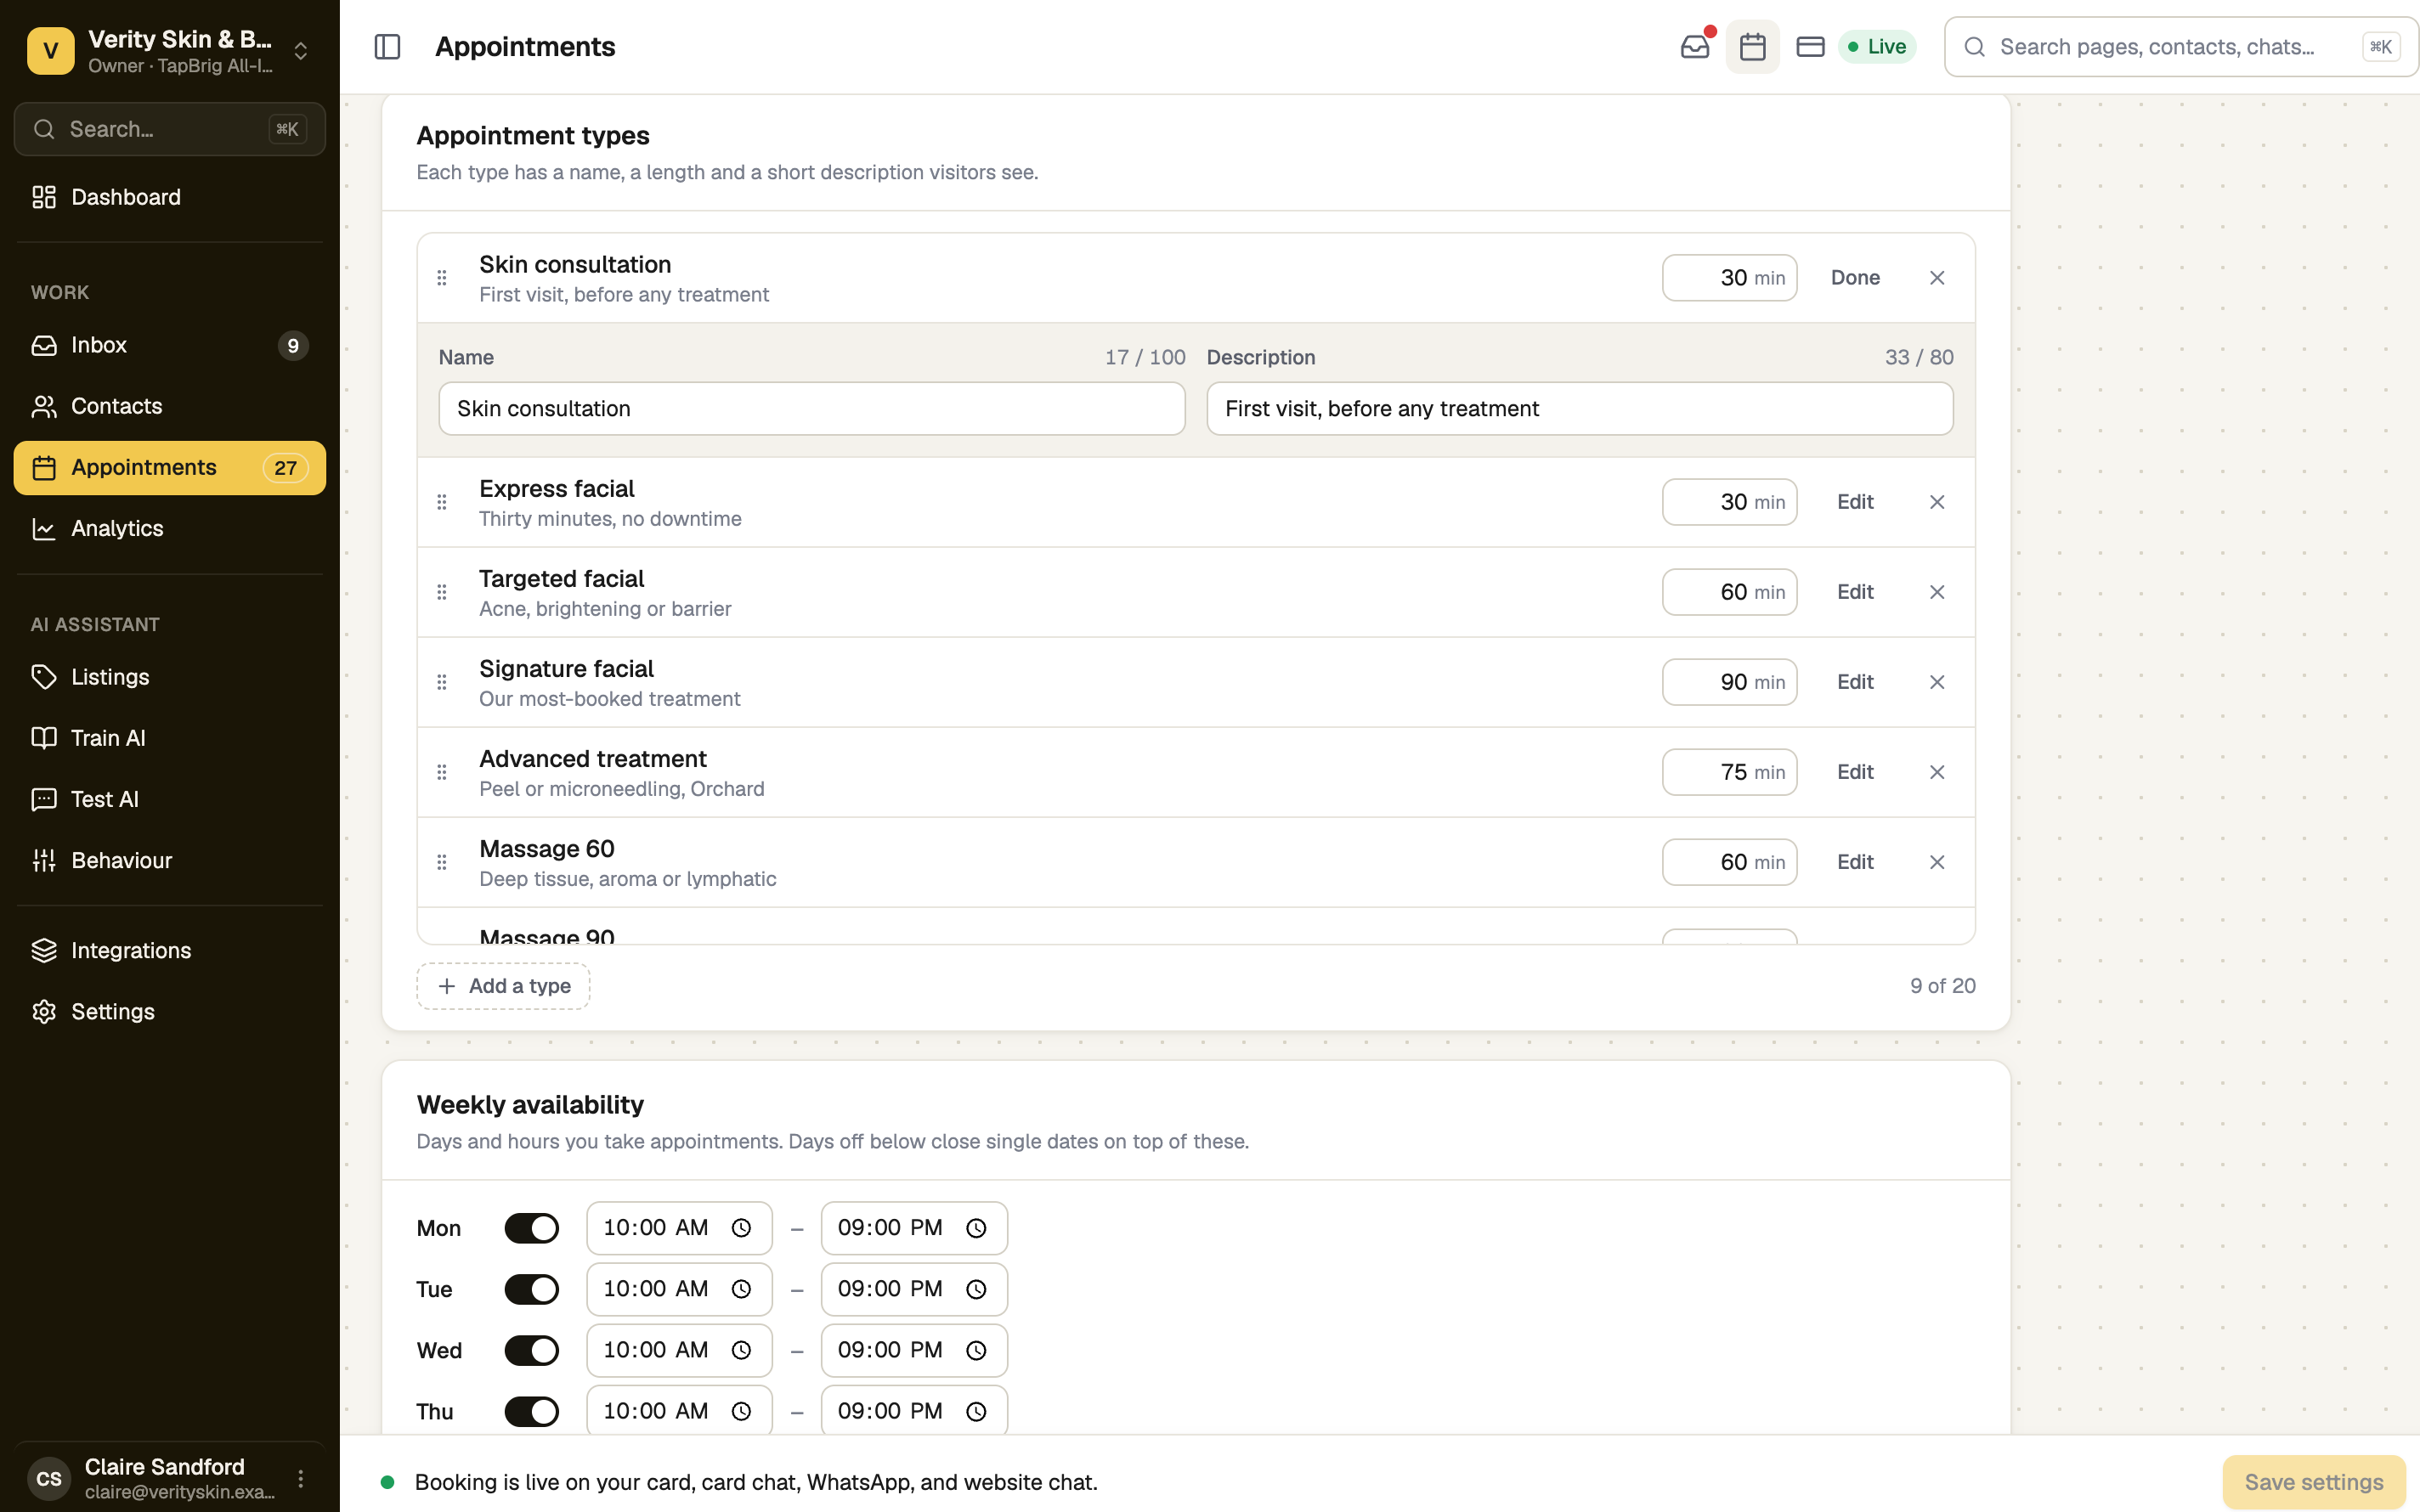Open the calendar icon in header

(x=1752, y=47)
